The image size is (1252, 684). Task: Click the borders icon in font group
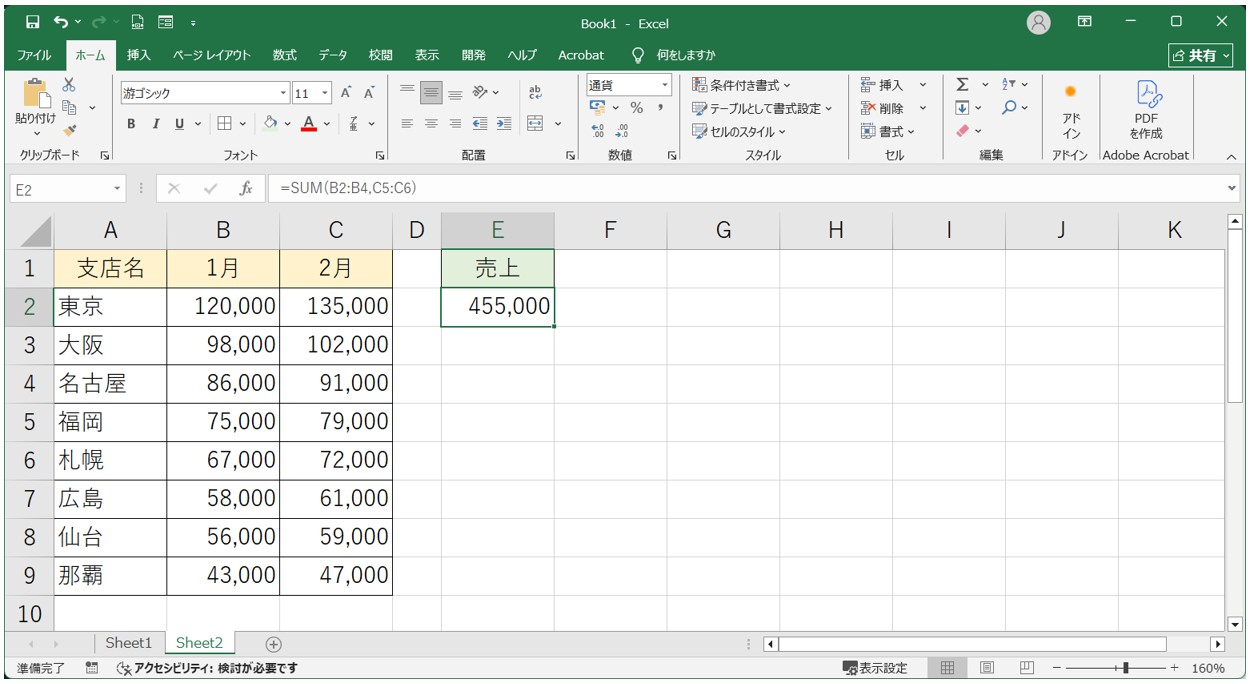(224, 123)
